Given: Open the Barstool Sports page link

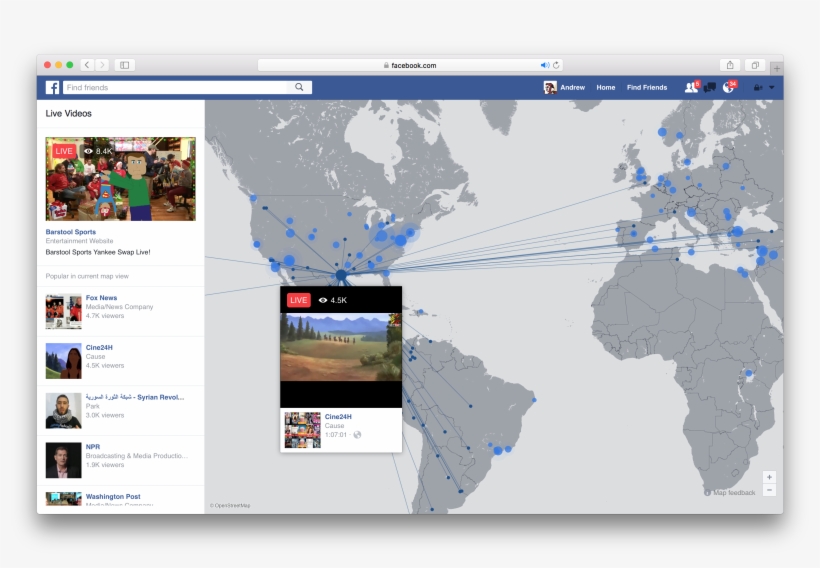Looking at the screenshot, I should [71, 232].
